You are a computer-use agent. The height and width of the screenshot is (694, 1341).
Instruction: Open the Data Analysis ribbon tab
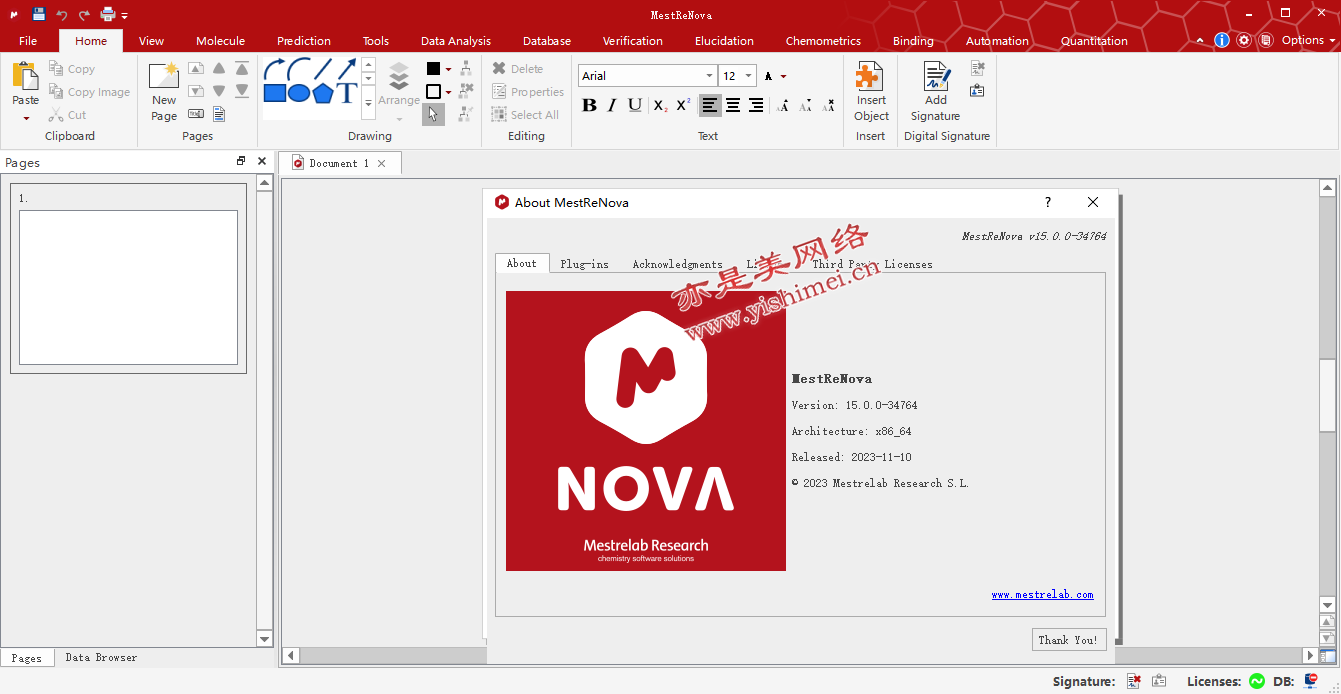coord(456,41)
